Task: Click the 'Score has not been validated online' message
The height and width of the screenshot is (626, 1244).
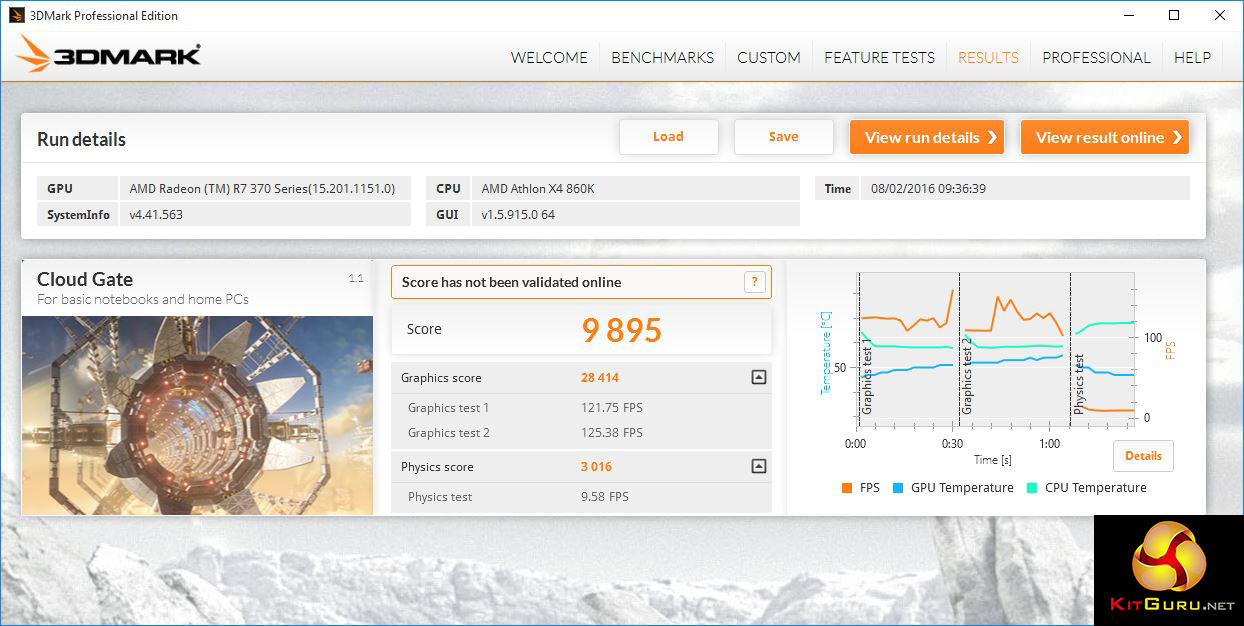Action: pyautogui.click(x=511, y=282)
